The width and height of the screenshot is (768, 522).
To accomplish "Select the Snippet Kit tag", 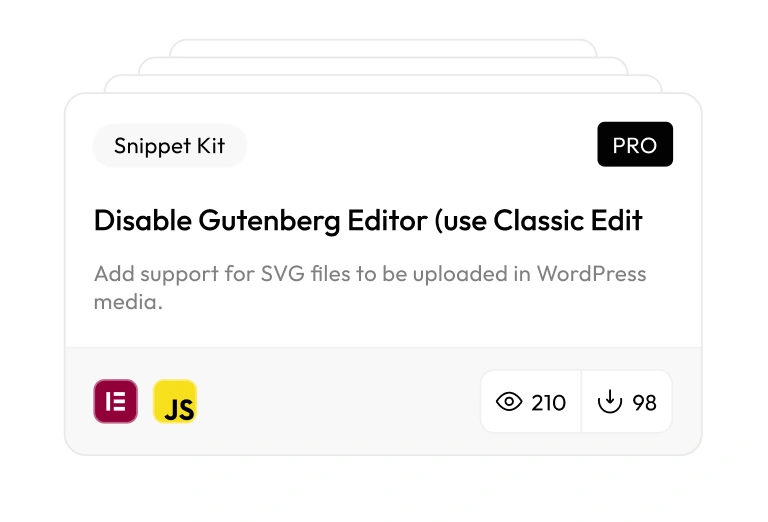I will click(x=169, y=146).
